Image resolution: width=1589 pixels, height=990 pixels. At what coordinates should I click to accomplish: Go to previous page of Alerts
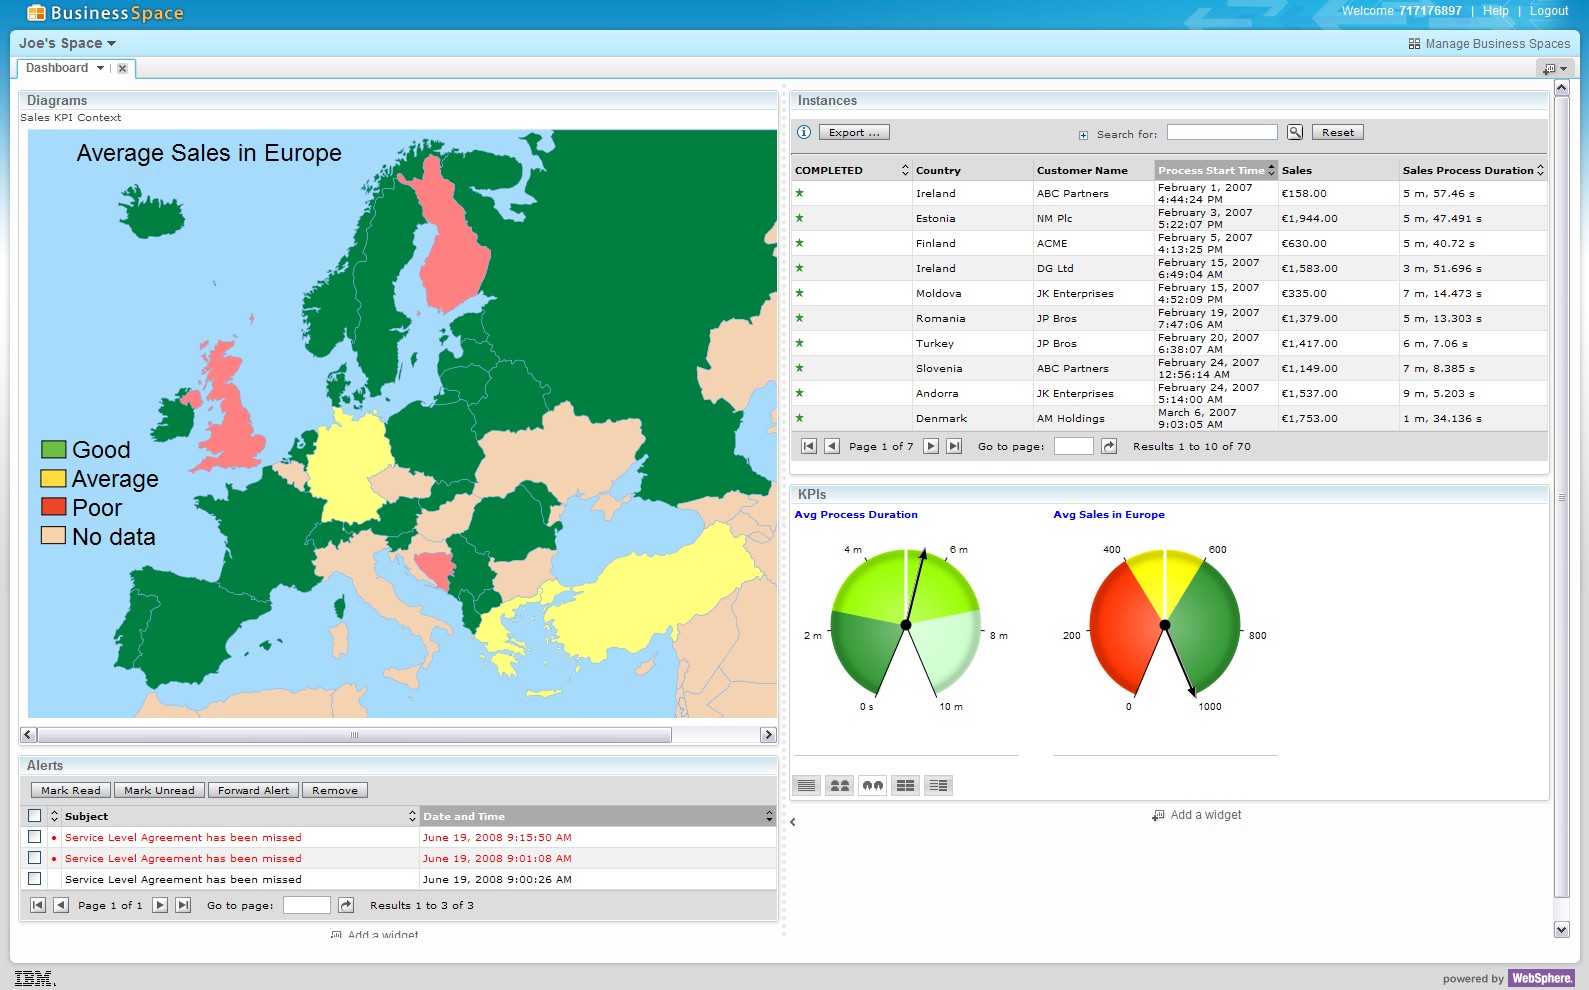[61, 905]
